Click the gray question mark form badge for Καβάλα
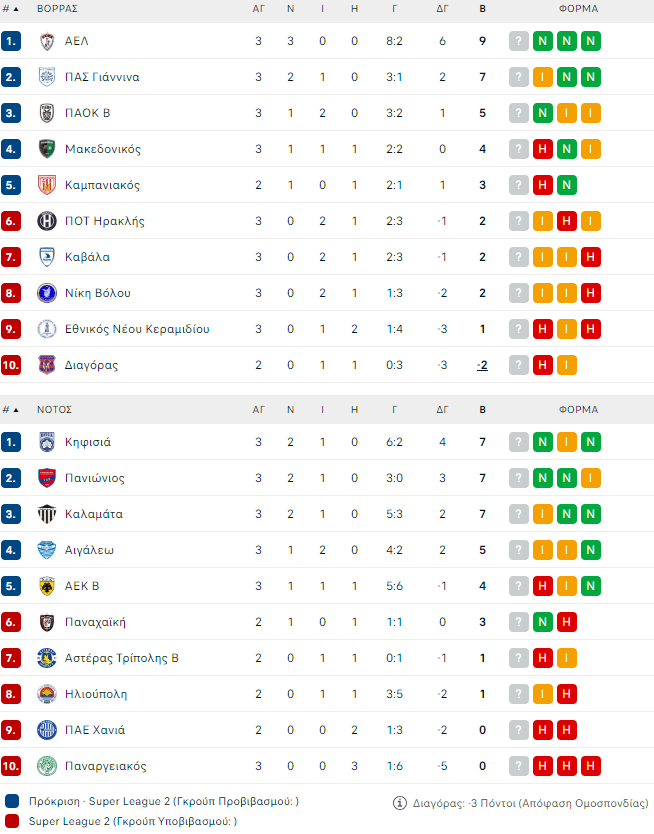 pos(518,257)
